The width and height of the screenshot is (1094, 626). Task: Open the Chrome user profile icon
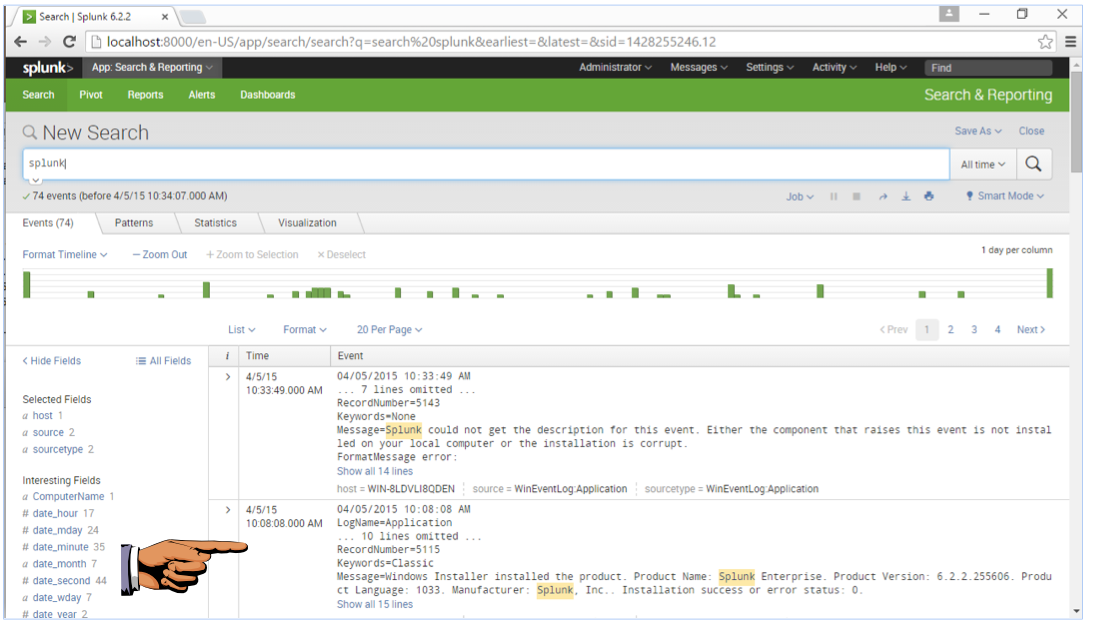[x=949, y=13]
